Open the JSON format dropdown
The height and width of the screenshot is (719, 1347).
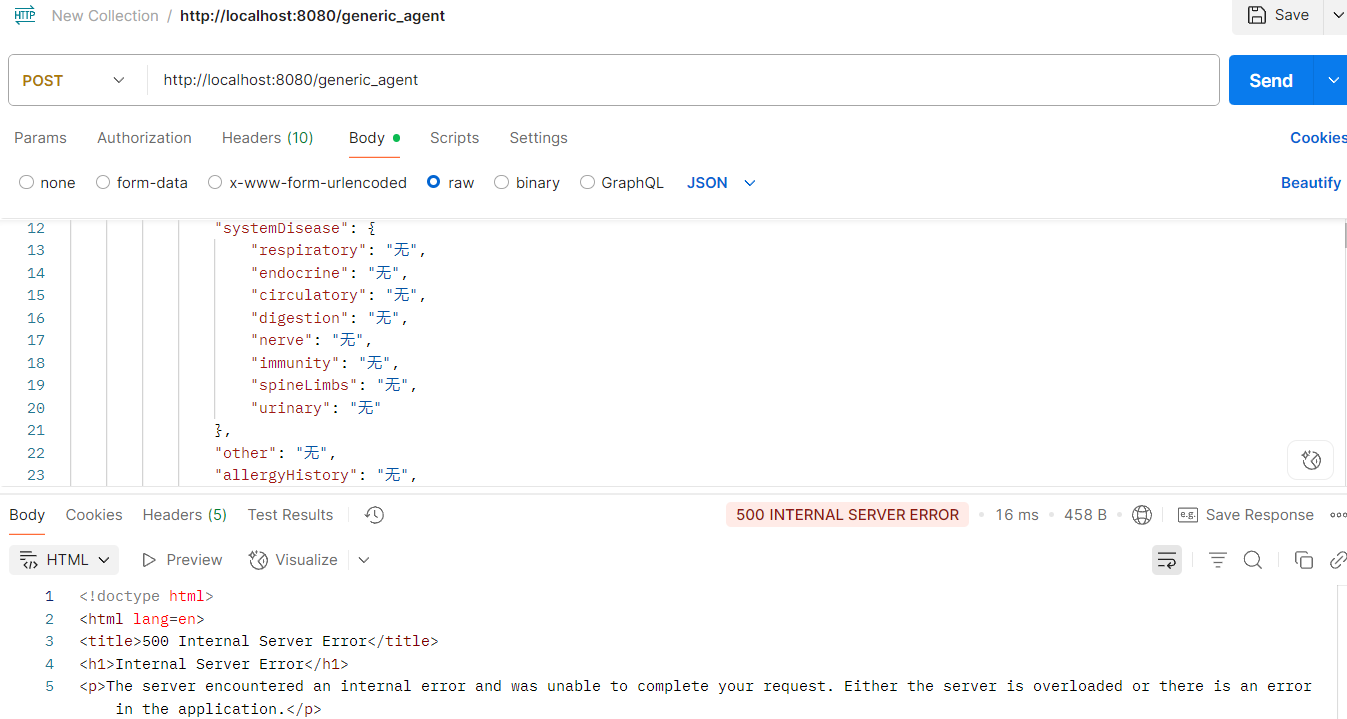coord(721,183)
